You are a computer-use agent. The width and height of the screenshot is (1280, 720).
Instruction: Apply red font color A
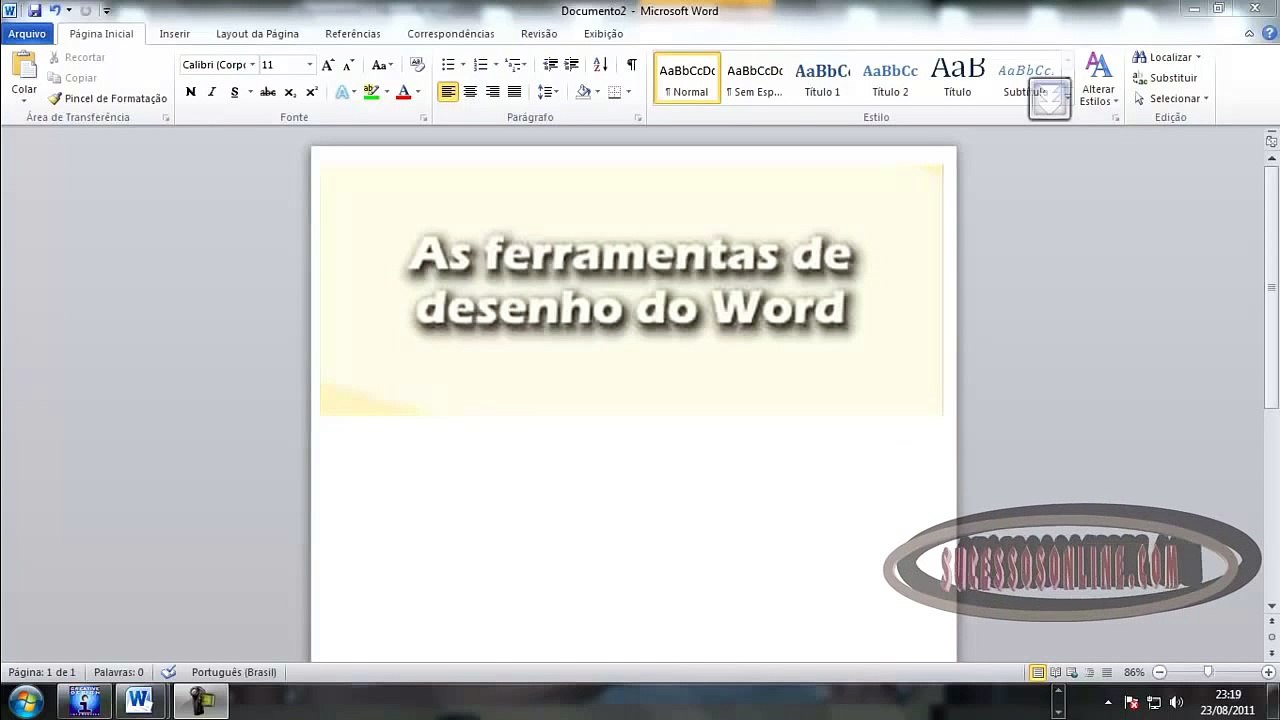pos(404,92)
